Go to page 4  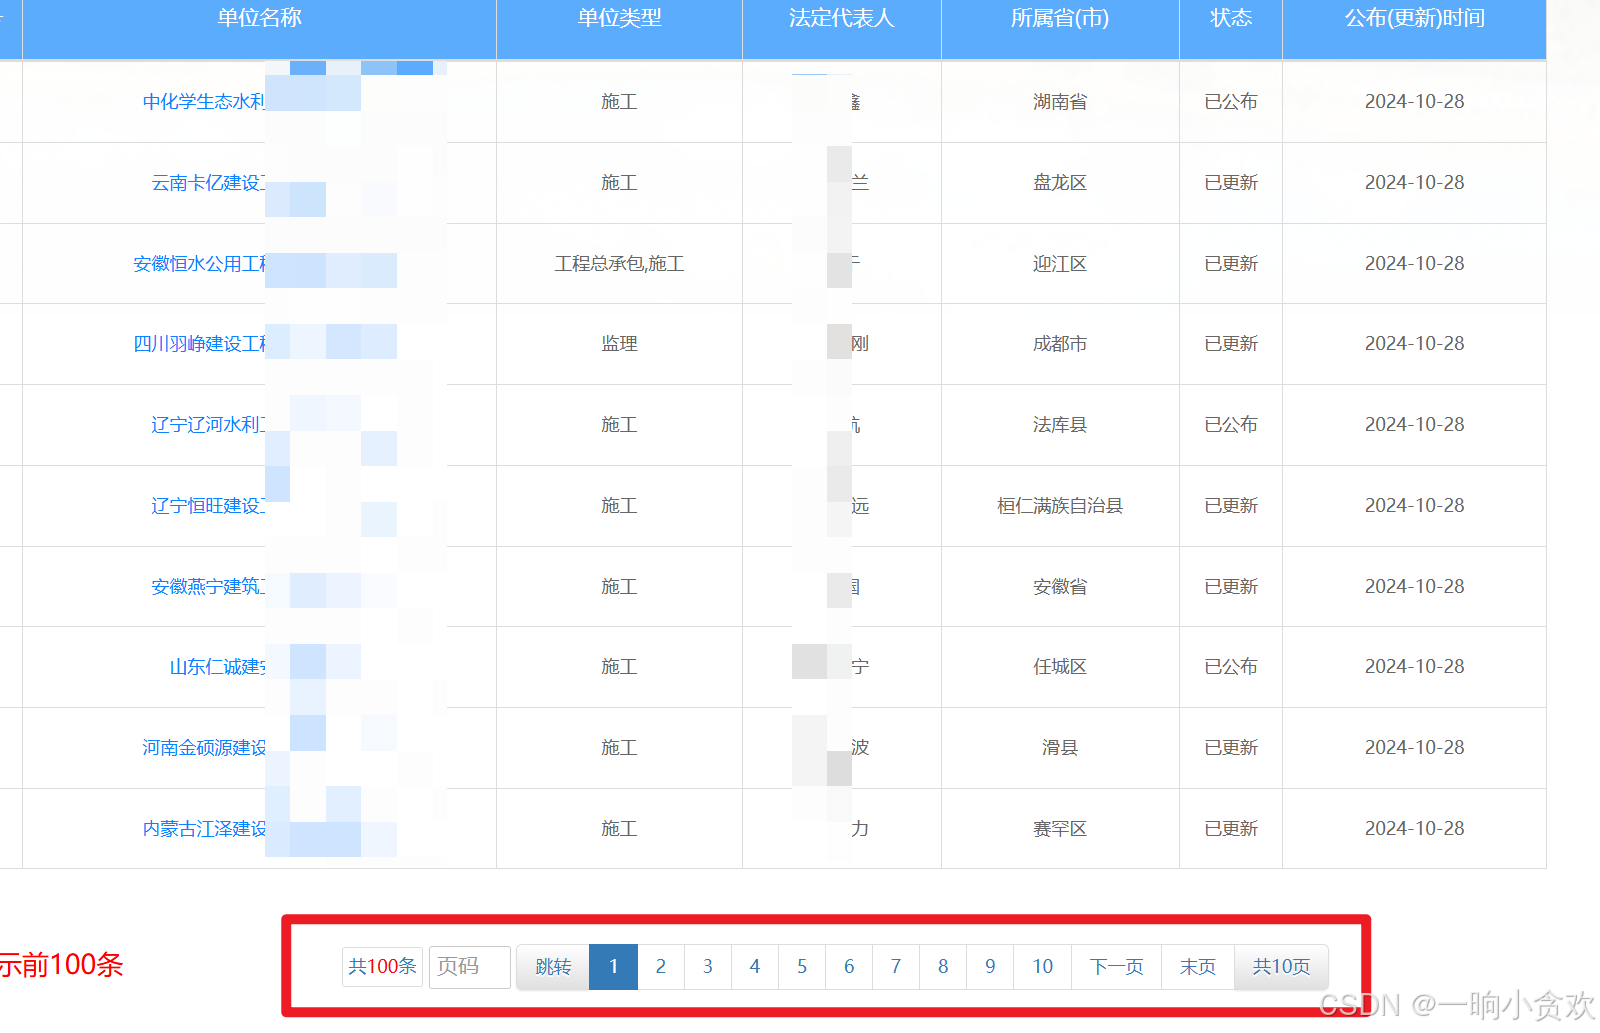(755, 967)
